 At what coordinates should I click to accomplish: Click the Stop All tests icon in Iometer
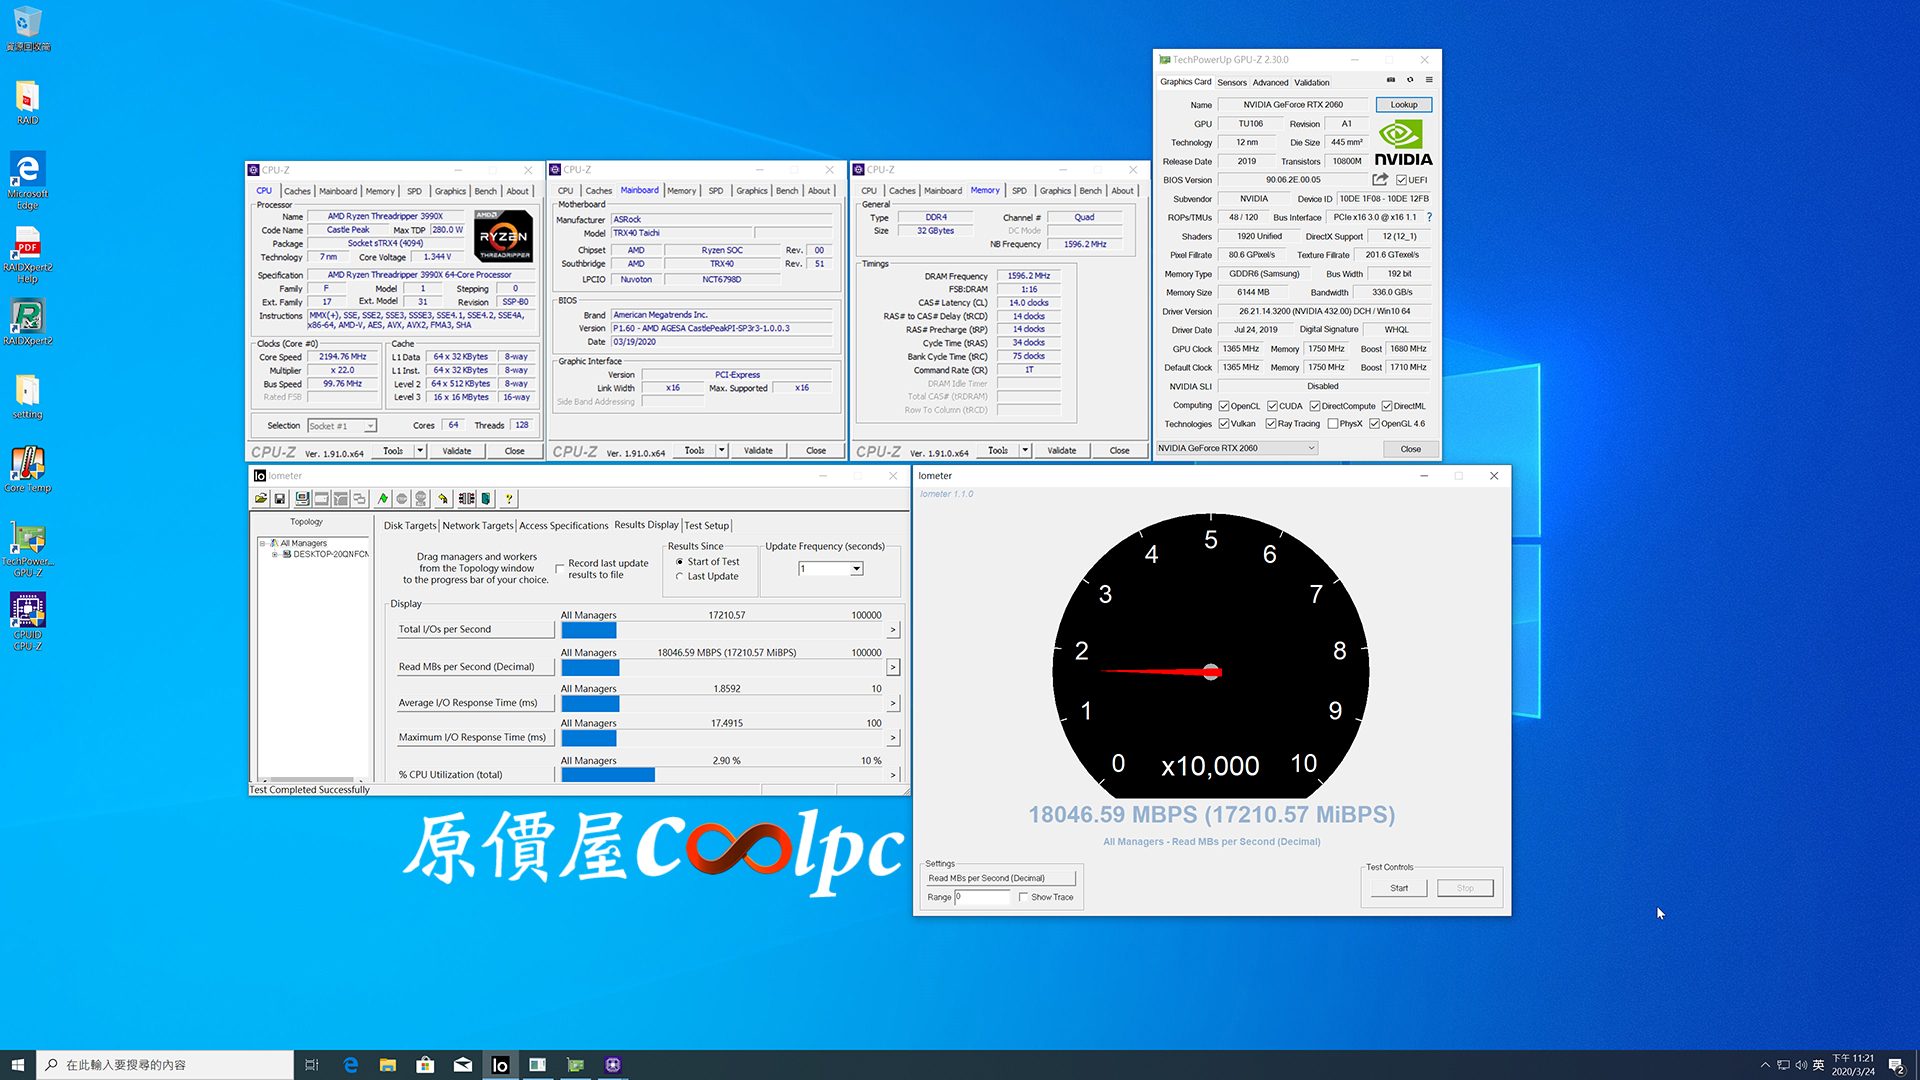click(x=421, y=498)
